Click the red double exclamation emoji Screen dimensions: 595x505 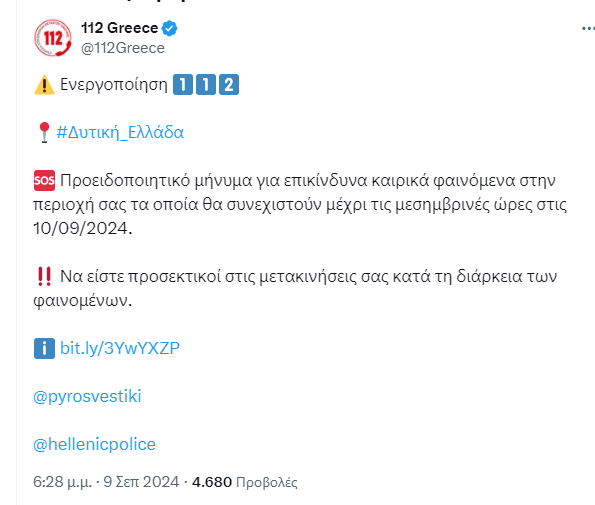click(x=44, y=276)
